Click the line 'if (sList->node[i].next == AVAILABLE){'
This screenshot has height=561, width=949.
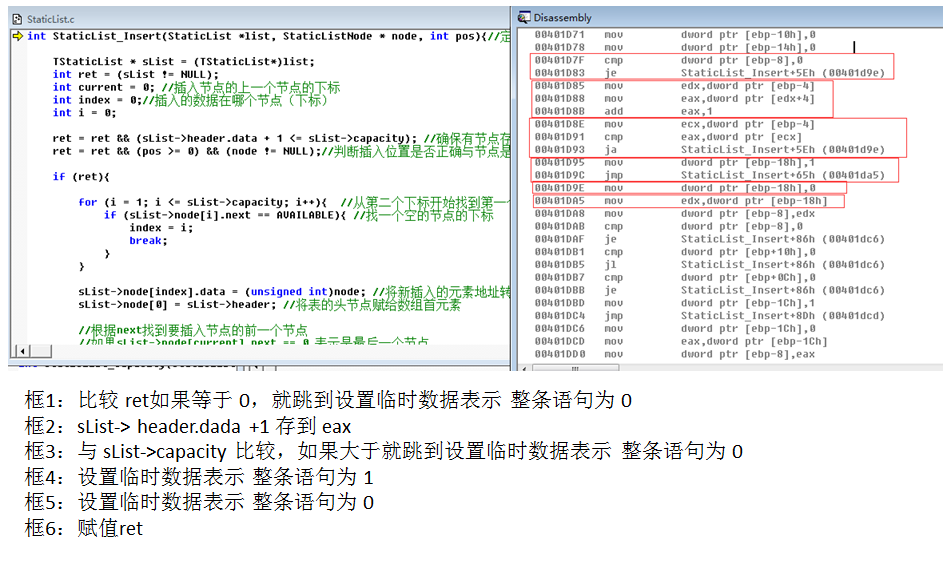click(298, 215)
